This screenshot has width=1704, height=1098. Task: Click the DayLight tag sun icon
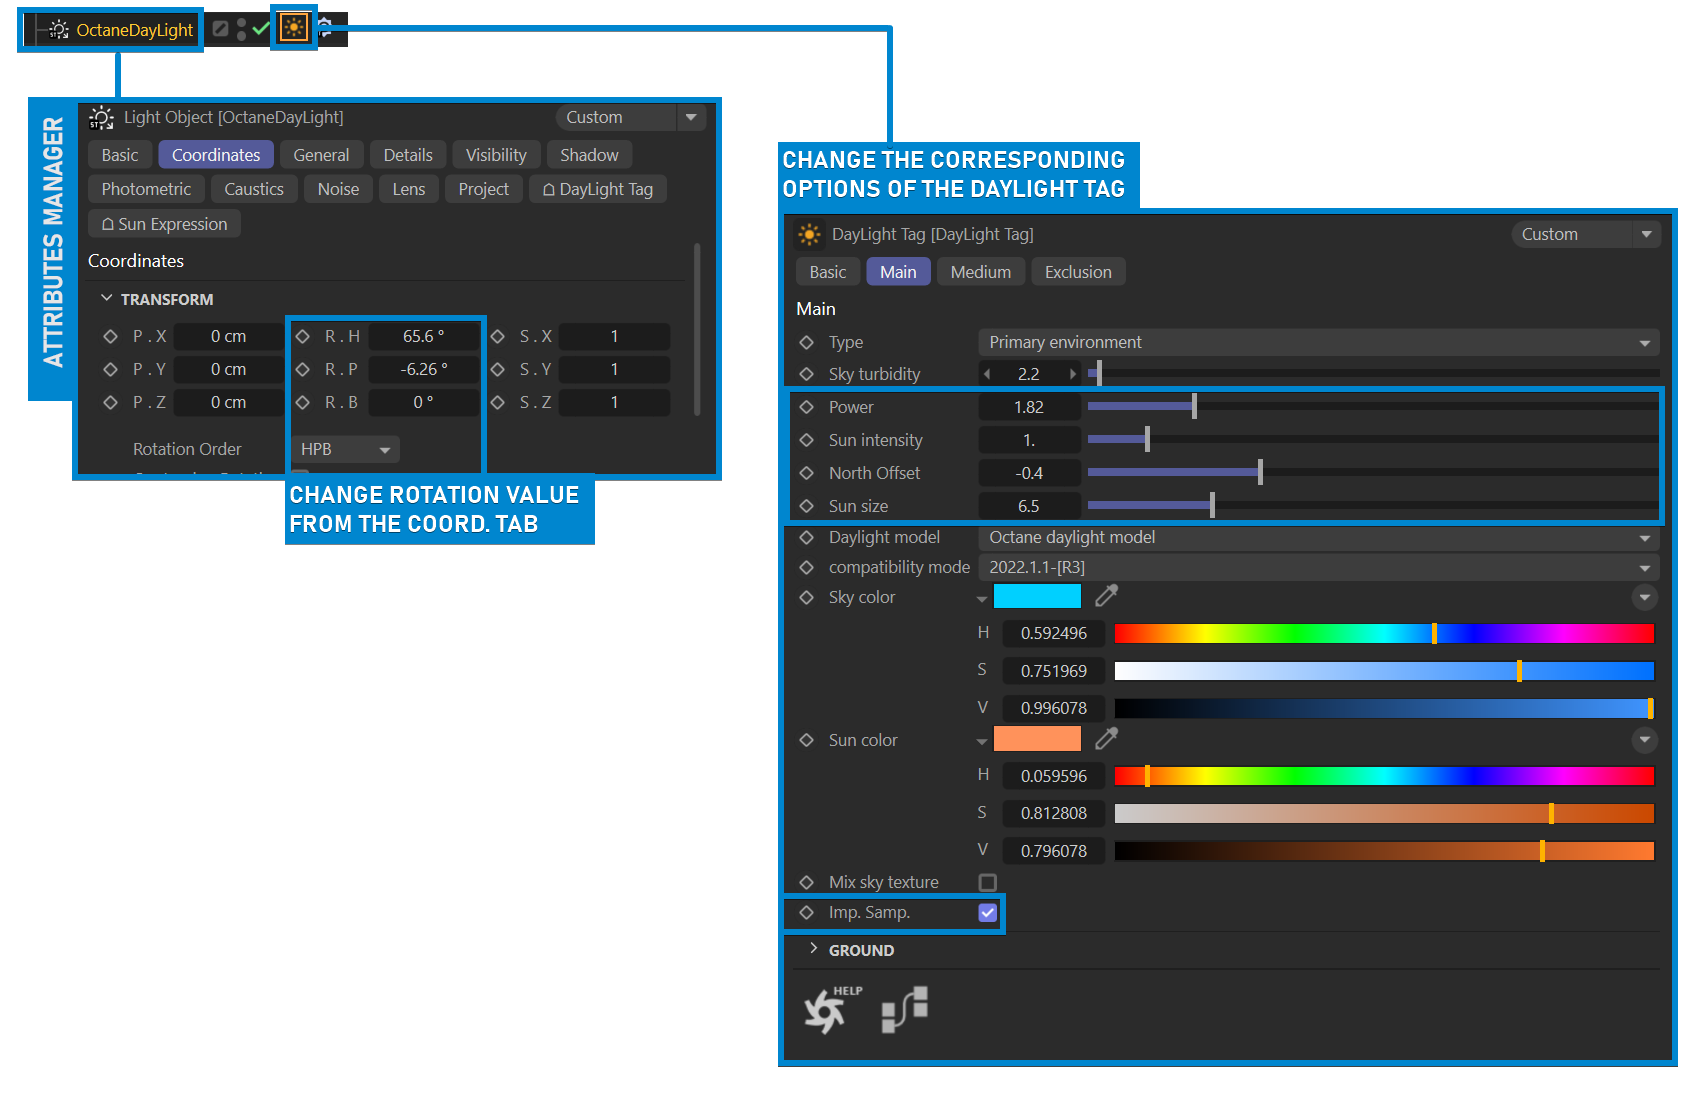tap(294, 28)
